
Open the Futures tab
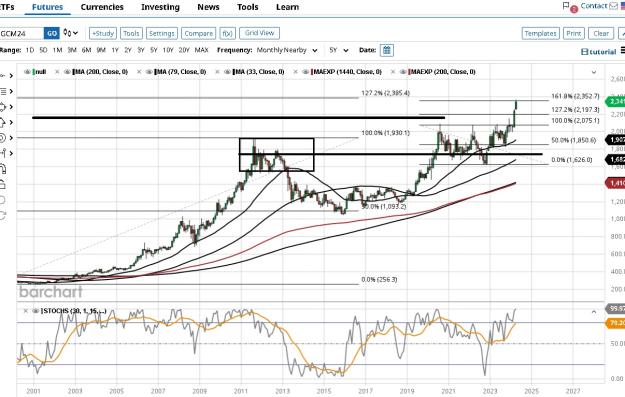click(47, 7)
